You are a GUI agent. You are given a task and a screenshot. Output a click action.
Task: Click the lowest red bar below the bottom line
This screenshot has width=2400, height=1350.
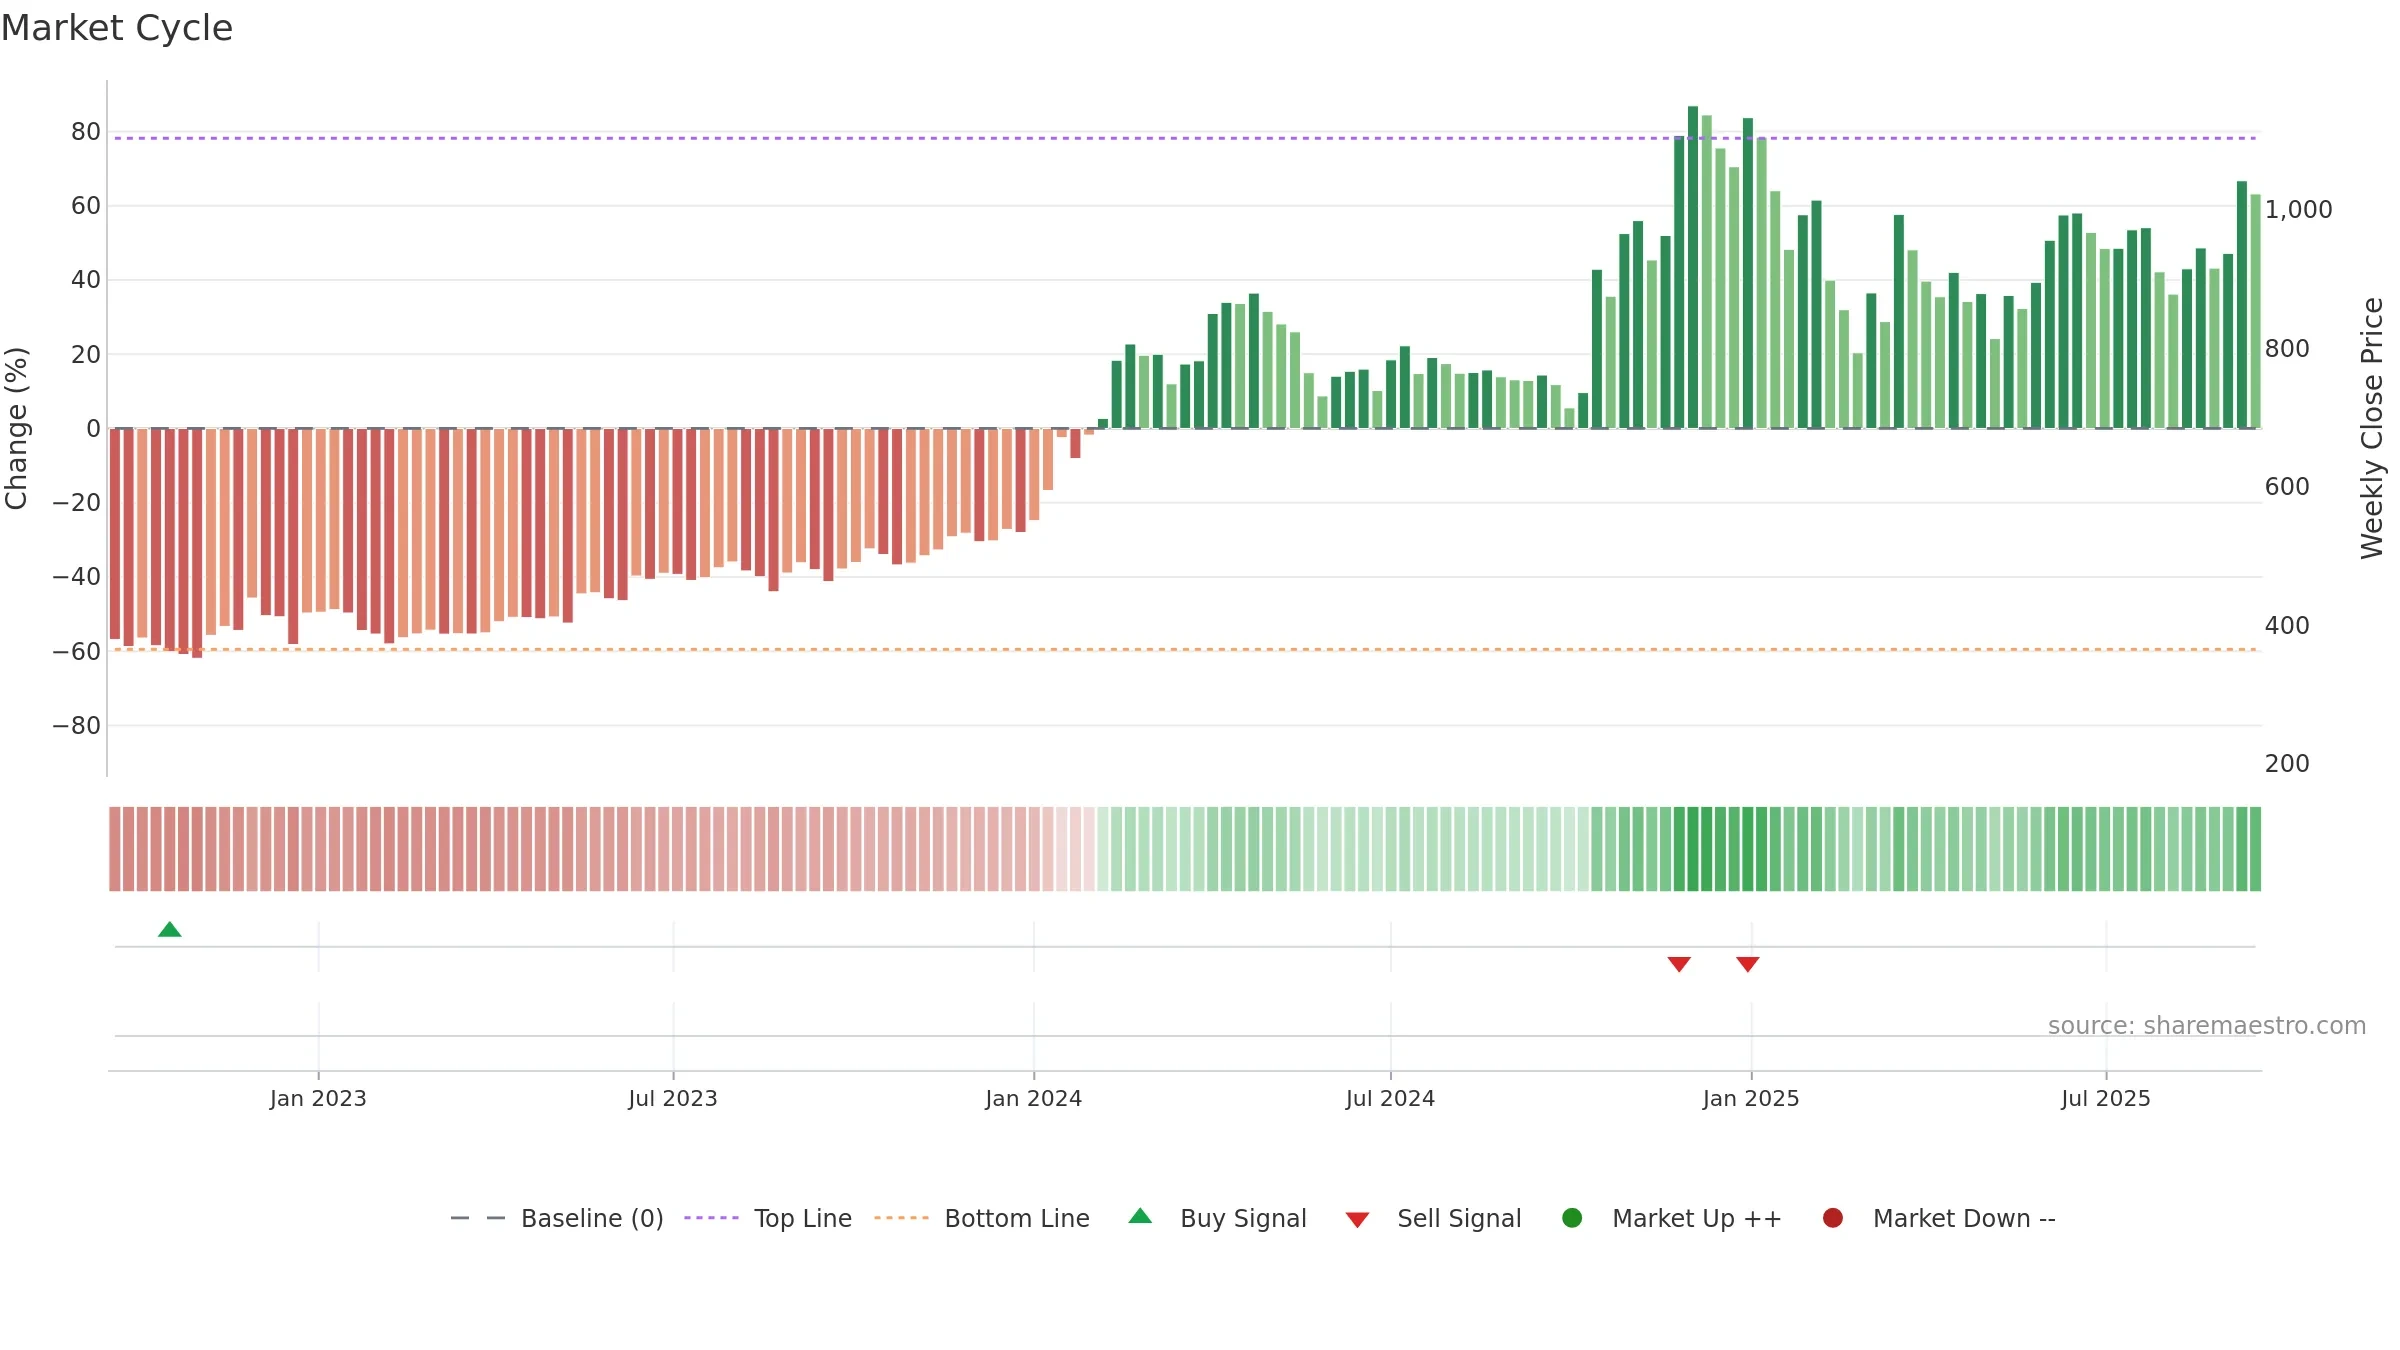(197, 543)
